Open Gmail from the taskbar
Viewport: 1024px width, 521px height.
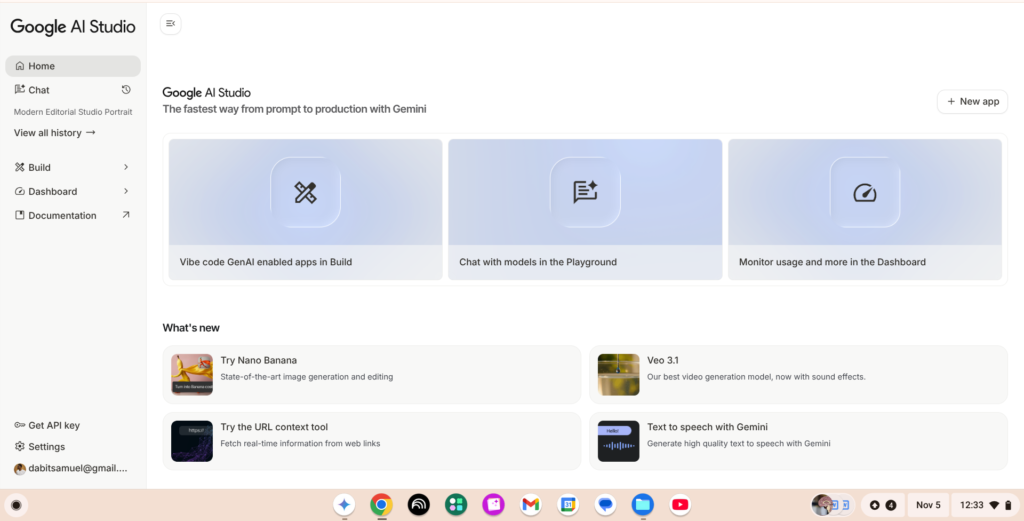tap(531, 505)
